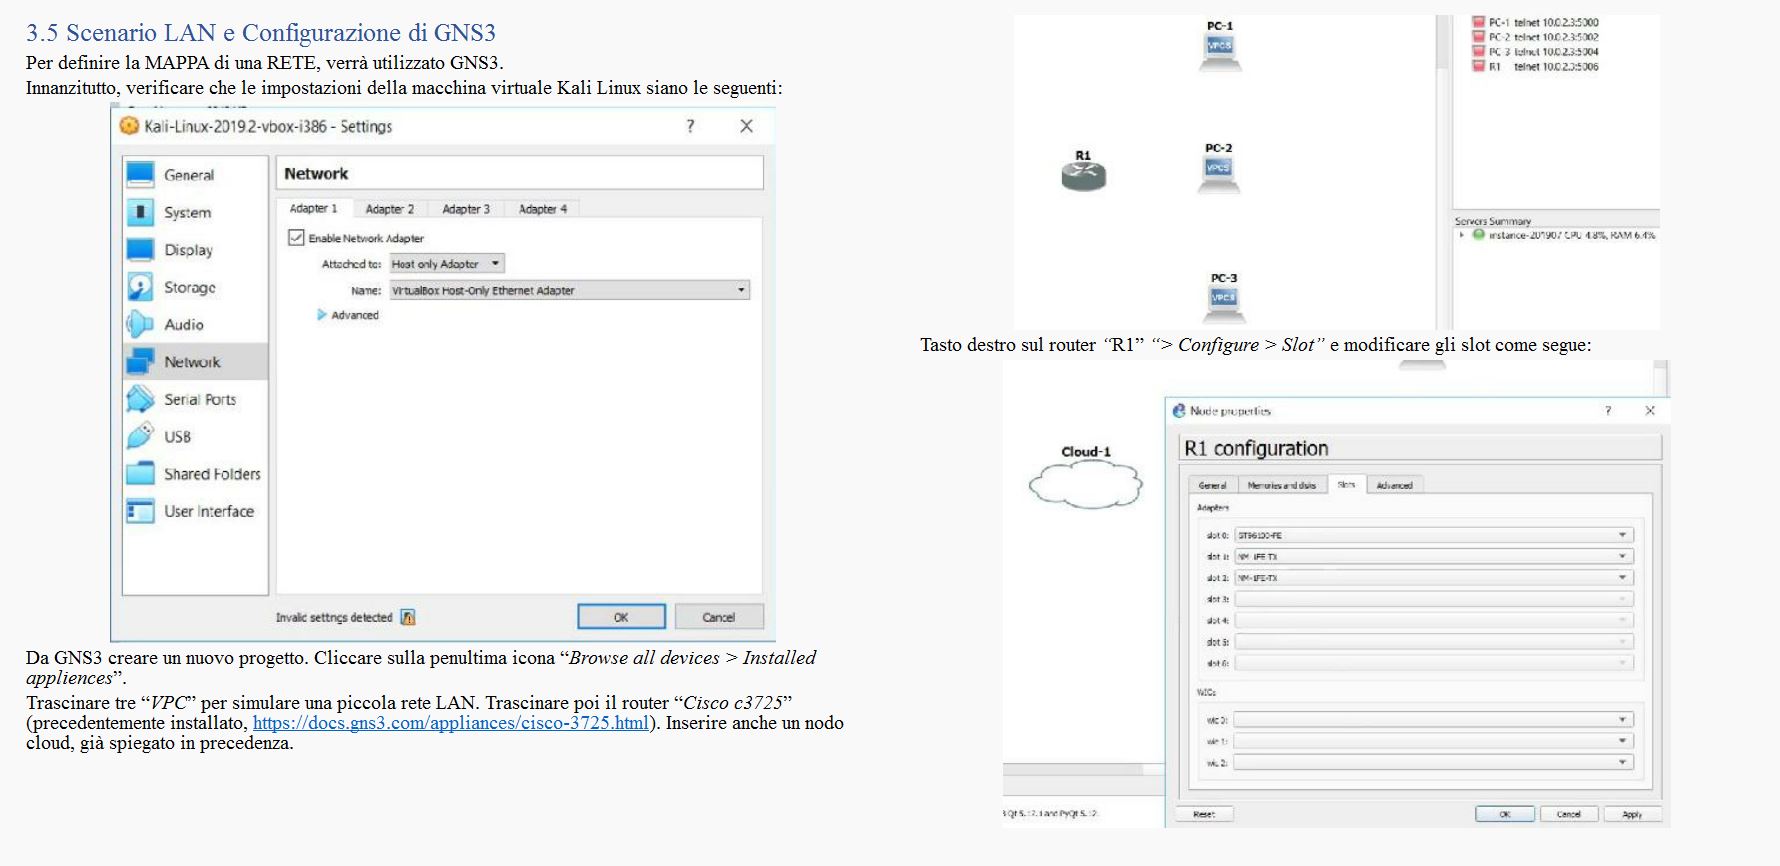Click the red status icon beside PC-1 telnet
The width and height of the screenshot is (1780, 866).
[1478, 22]
